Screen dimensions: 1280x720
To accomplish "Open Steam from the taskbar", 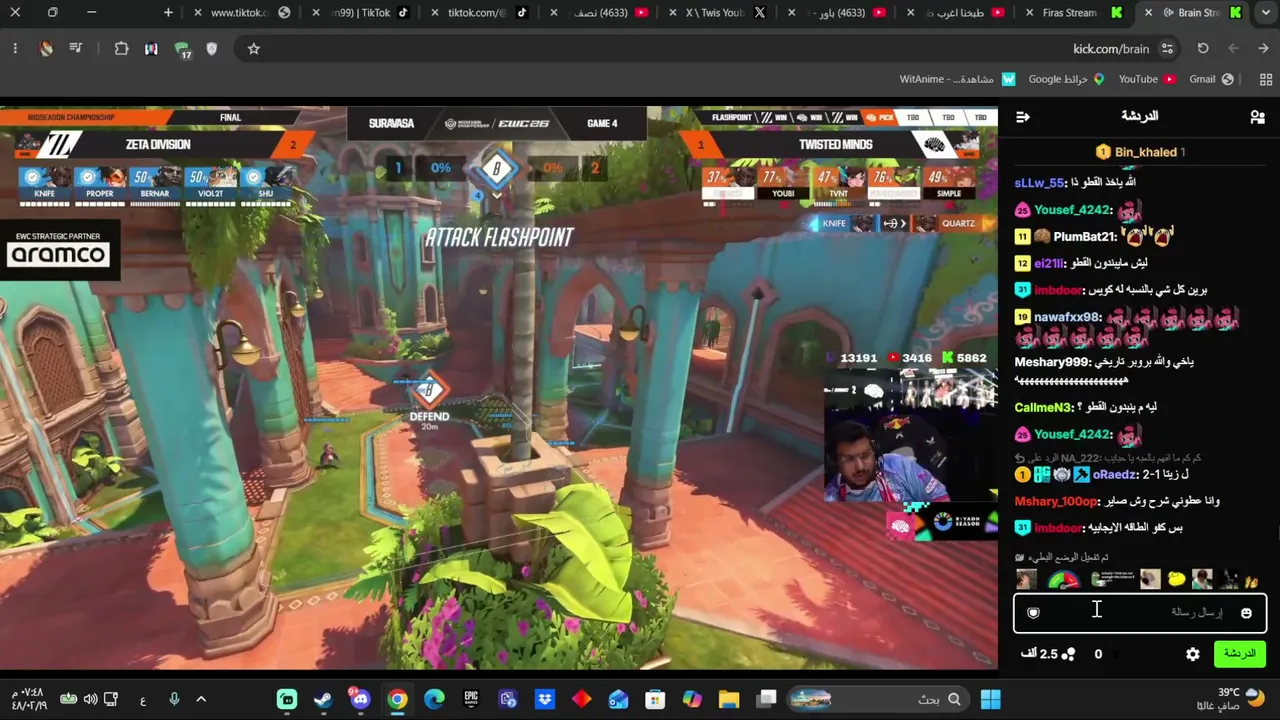I will point(323,699).
